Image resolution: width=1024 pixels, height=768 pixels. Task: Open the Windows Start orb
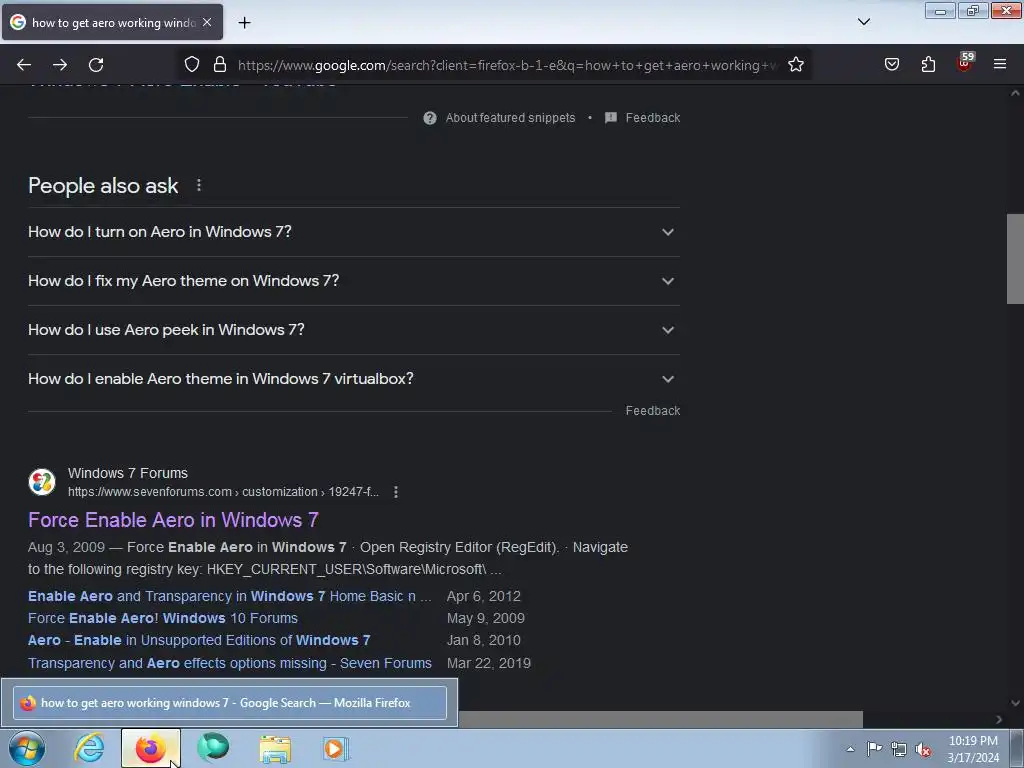27,748
